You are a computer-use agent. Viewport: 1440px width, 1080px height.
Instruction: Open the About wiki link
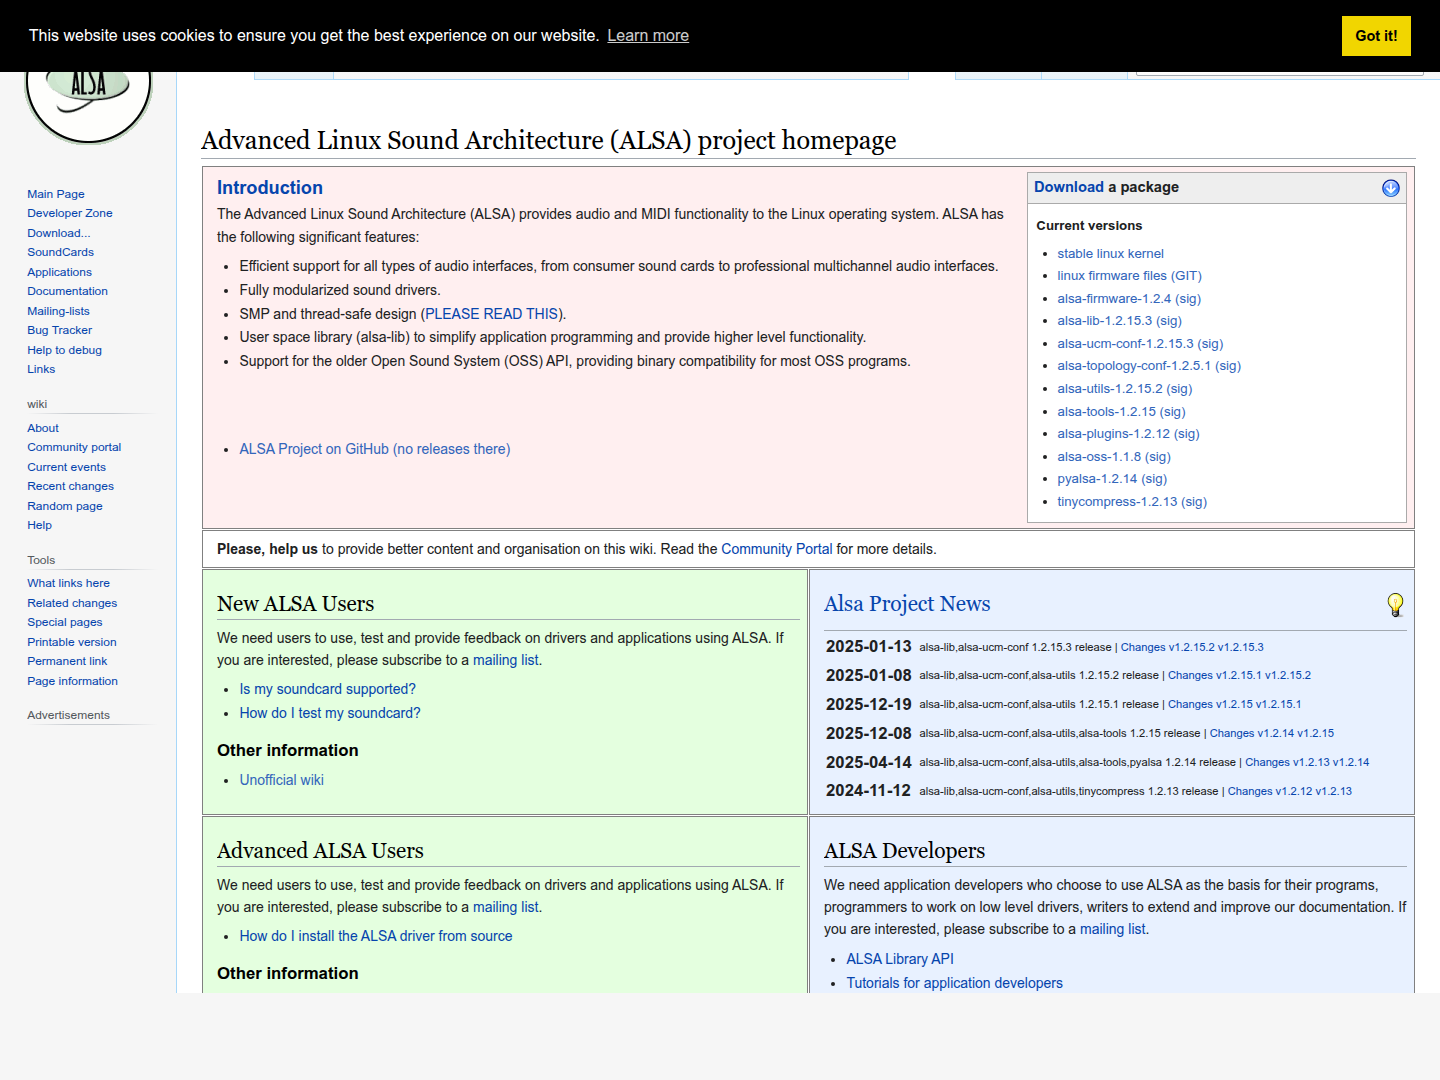43,428
